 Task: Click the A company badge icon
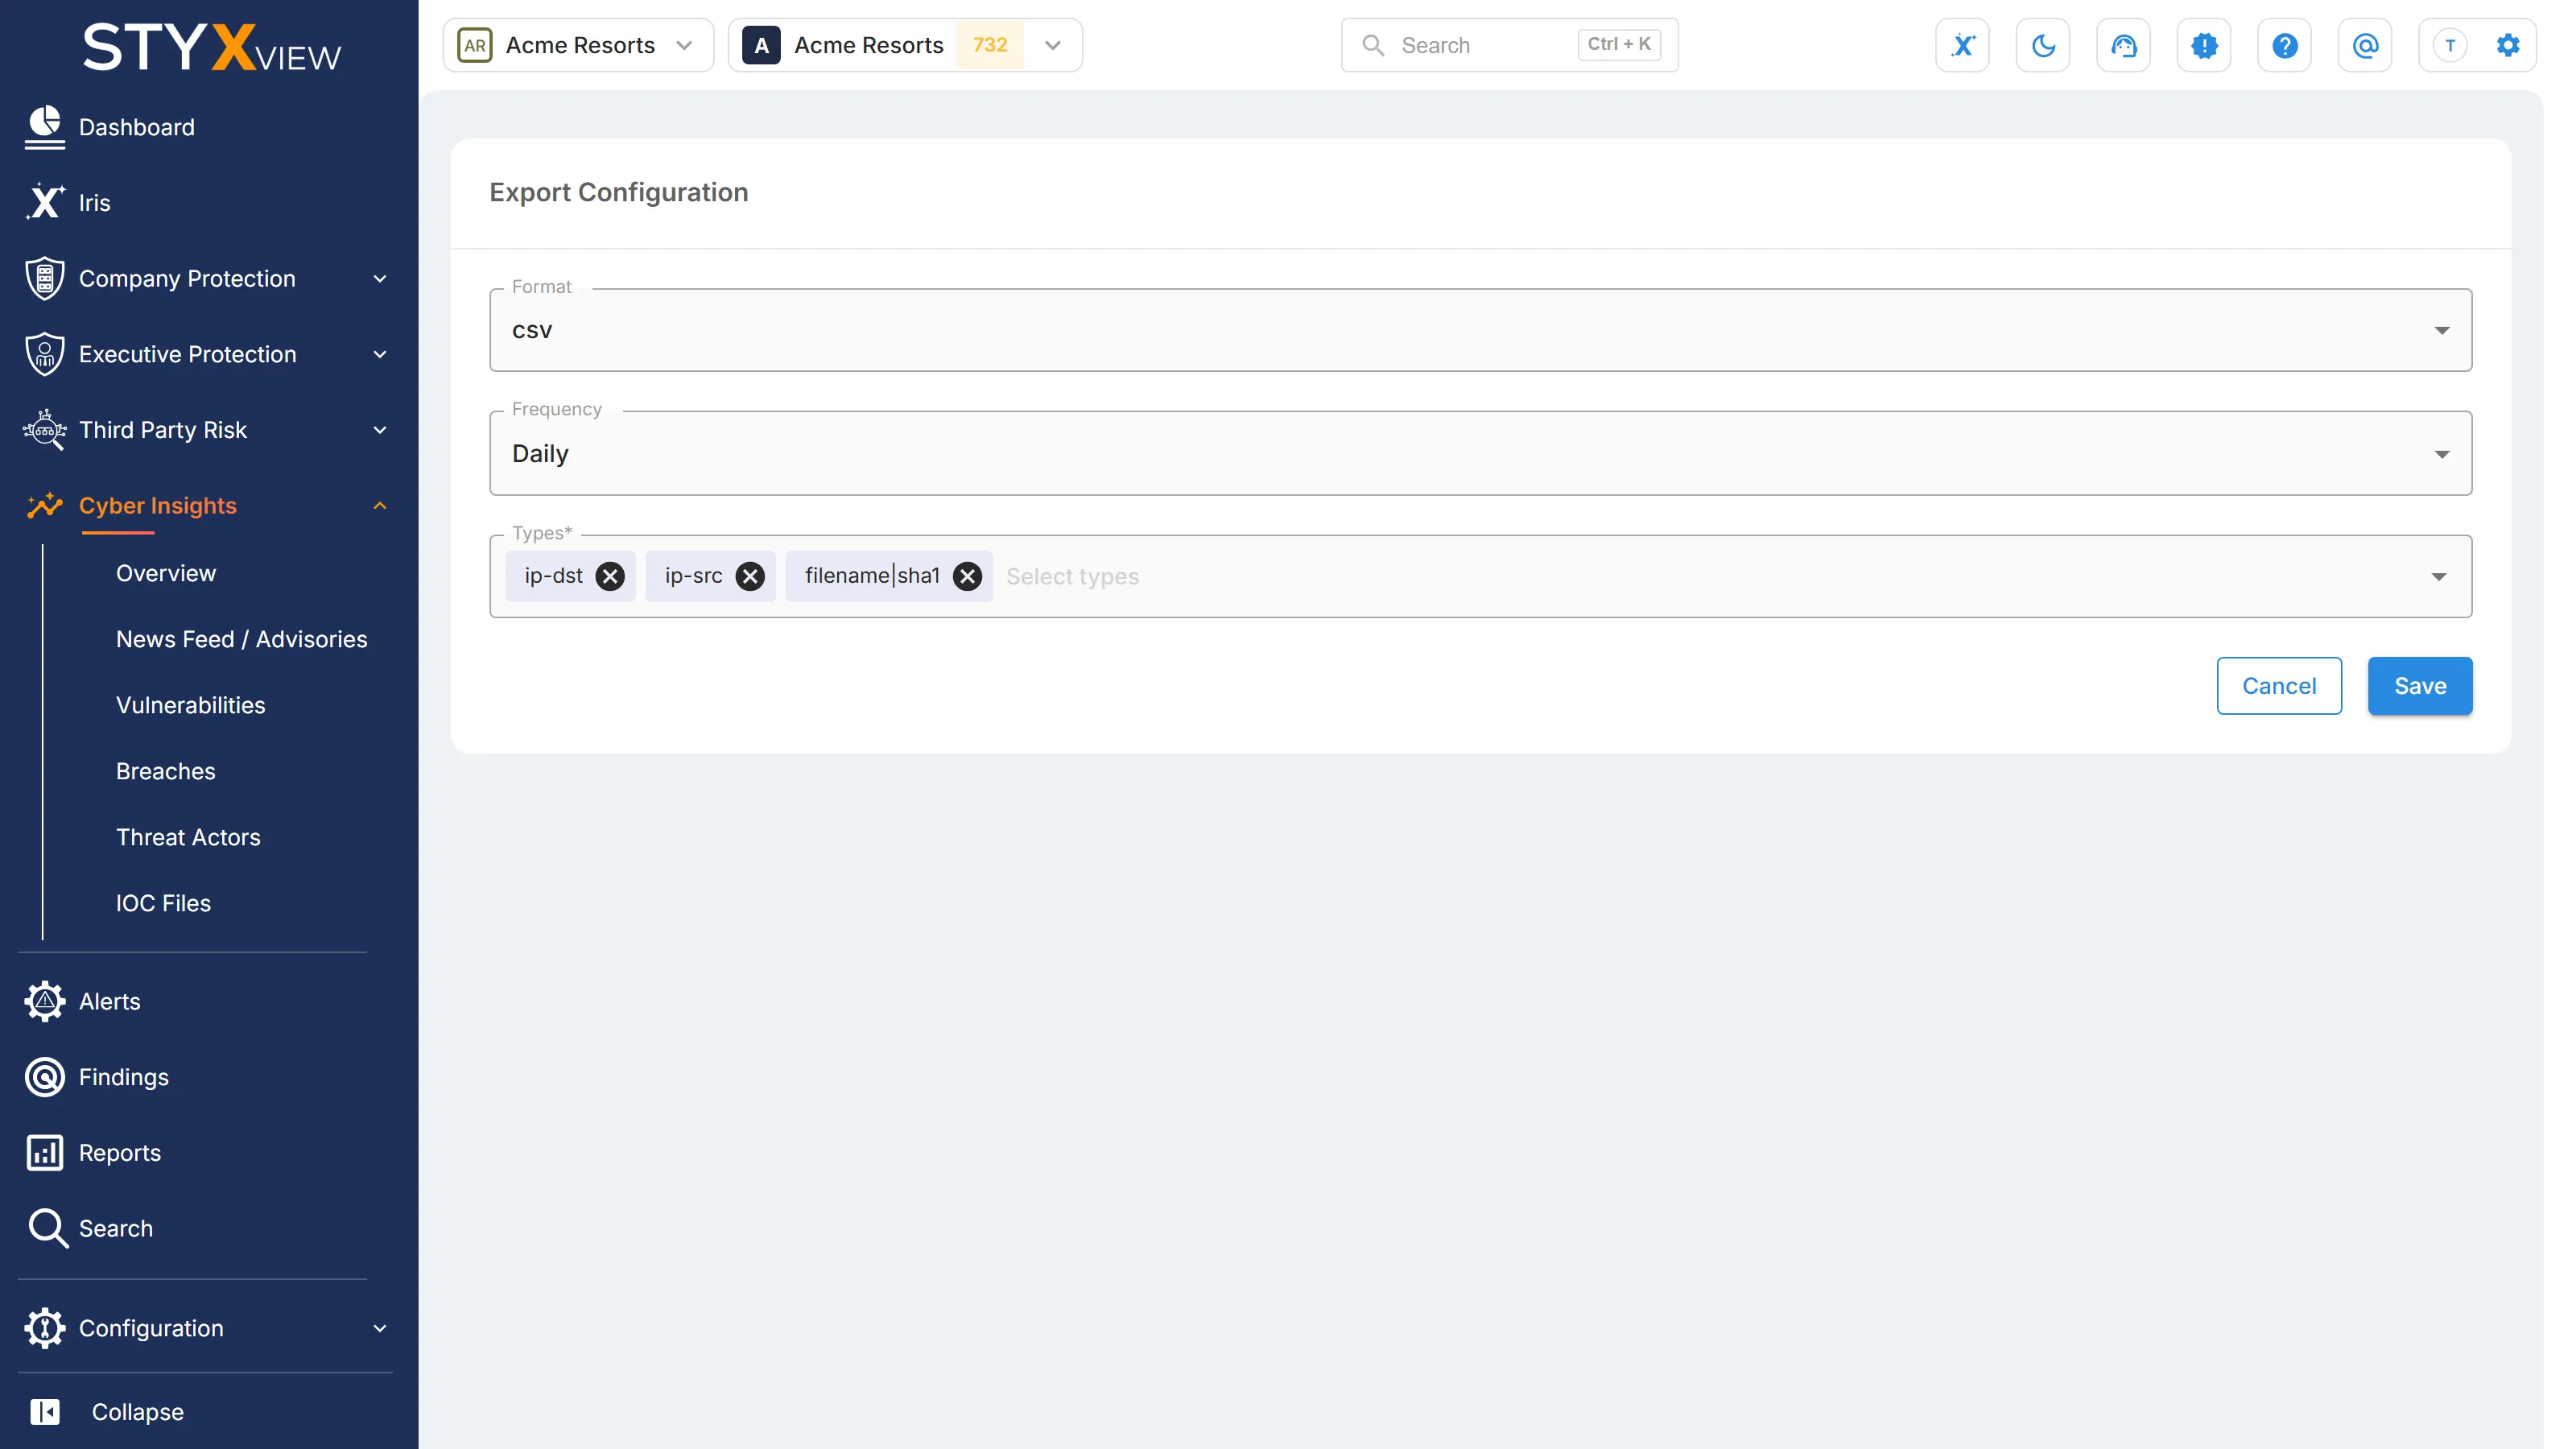pyautogui.click(x=761, y=45)
